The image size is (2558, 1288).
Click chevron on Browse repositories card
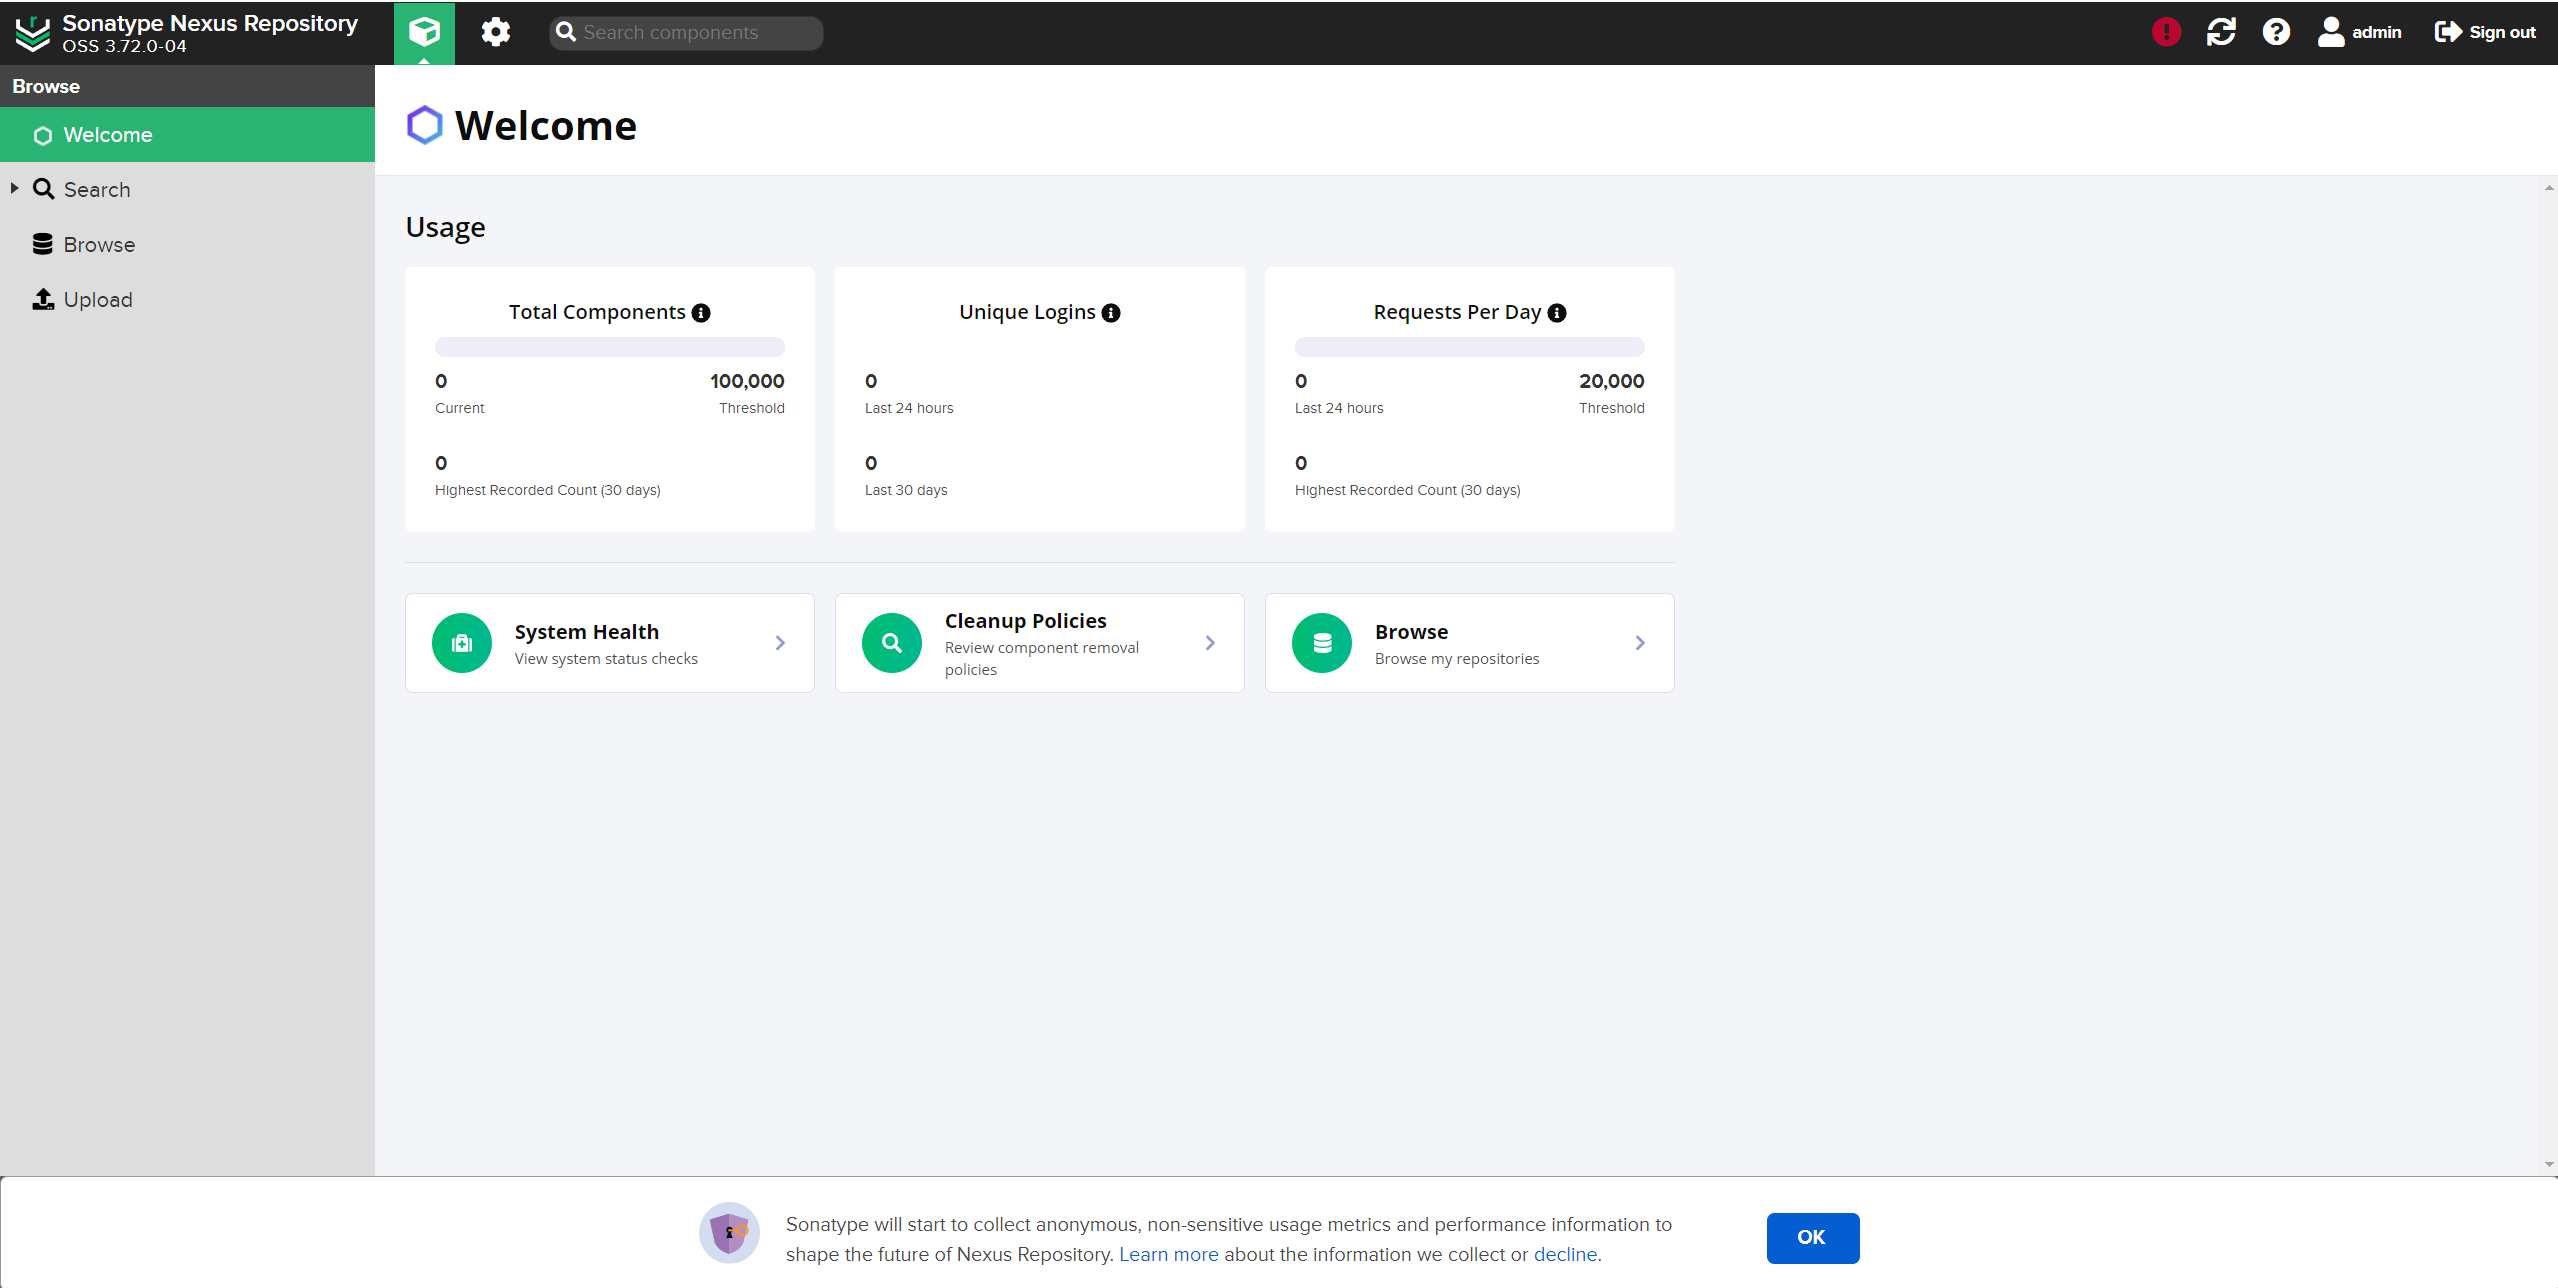point(1640,643)
